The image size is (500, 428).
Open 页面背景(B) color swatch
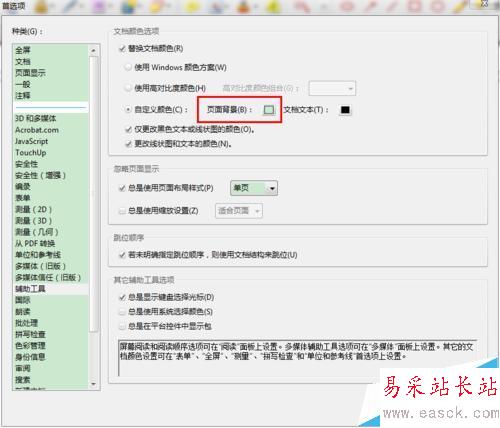tap(269, 110)
